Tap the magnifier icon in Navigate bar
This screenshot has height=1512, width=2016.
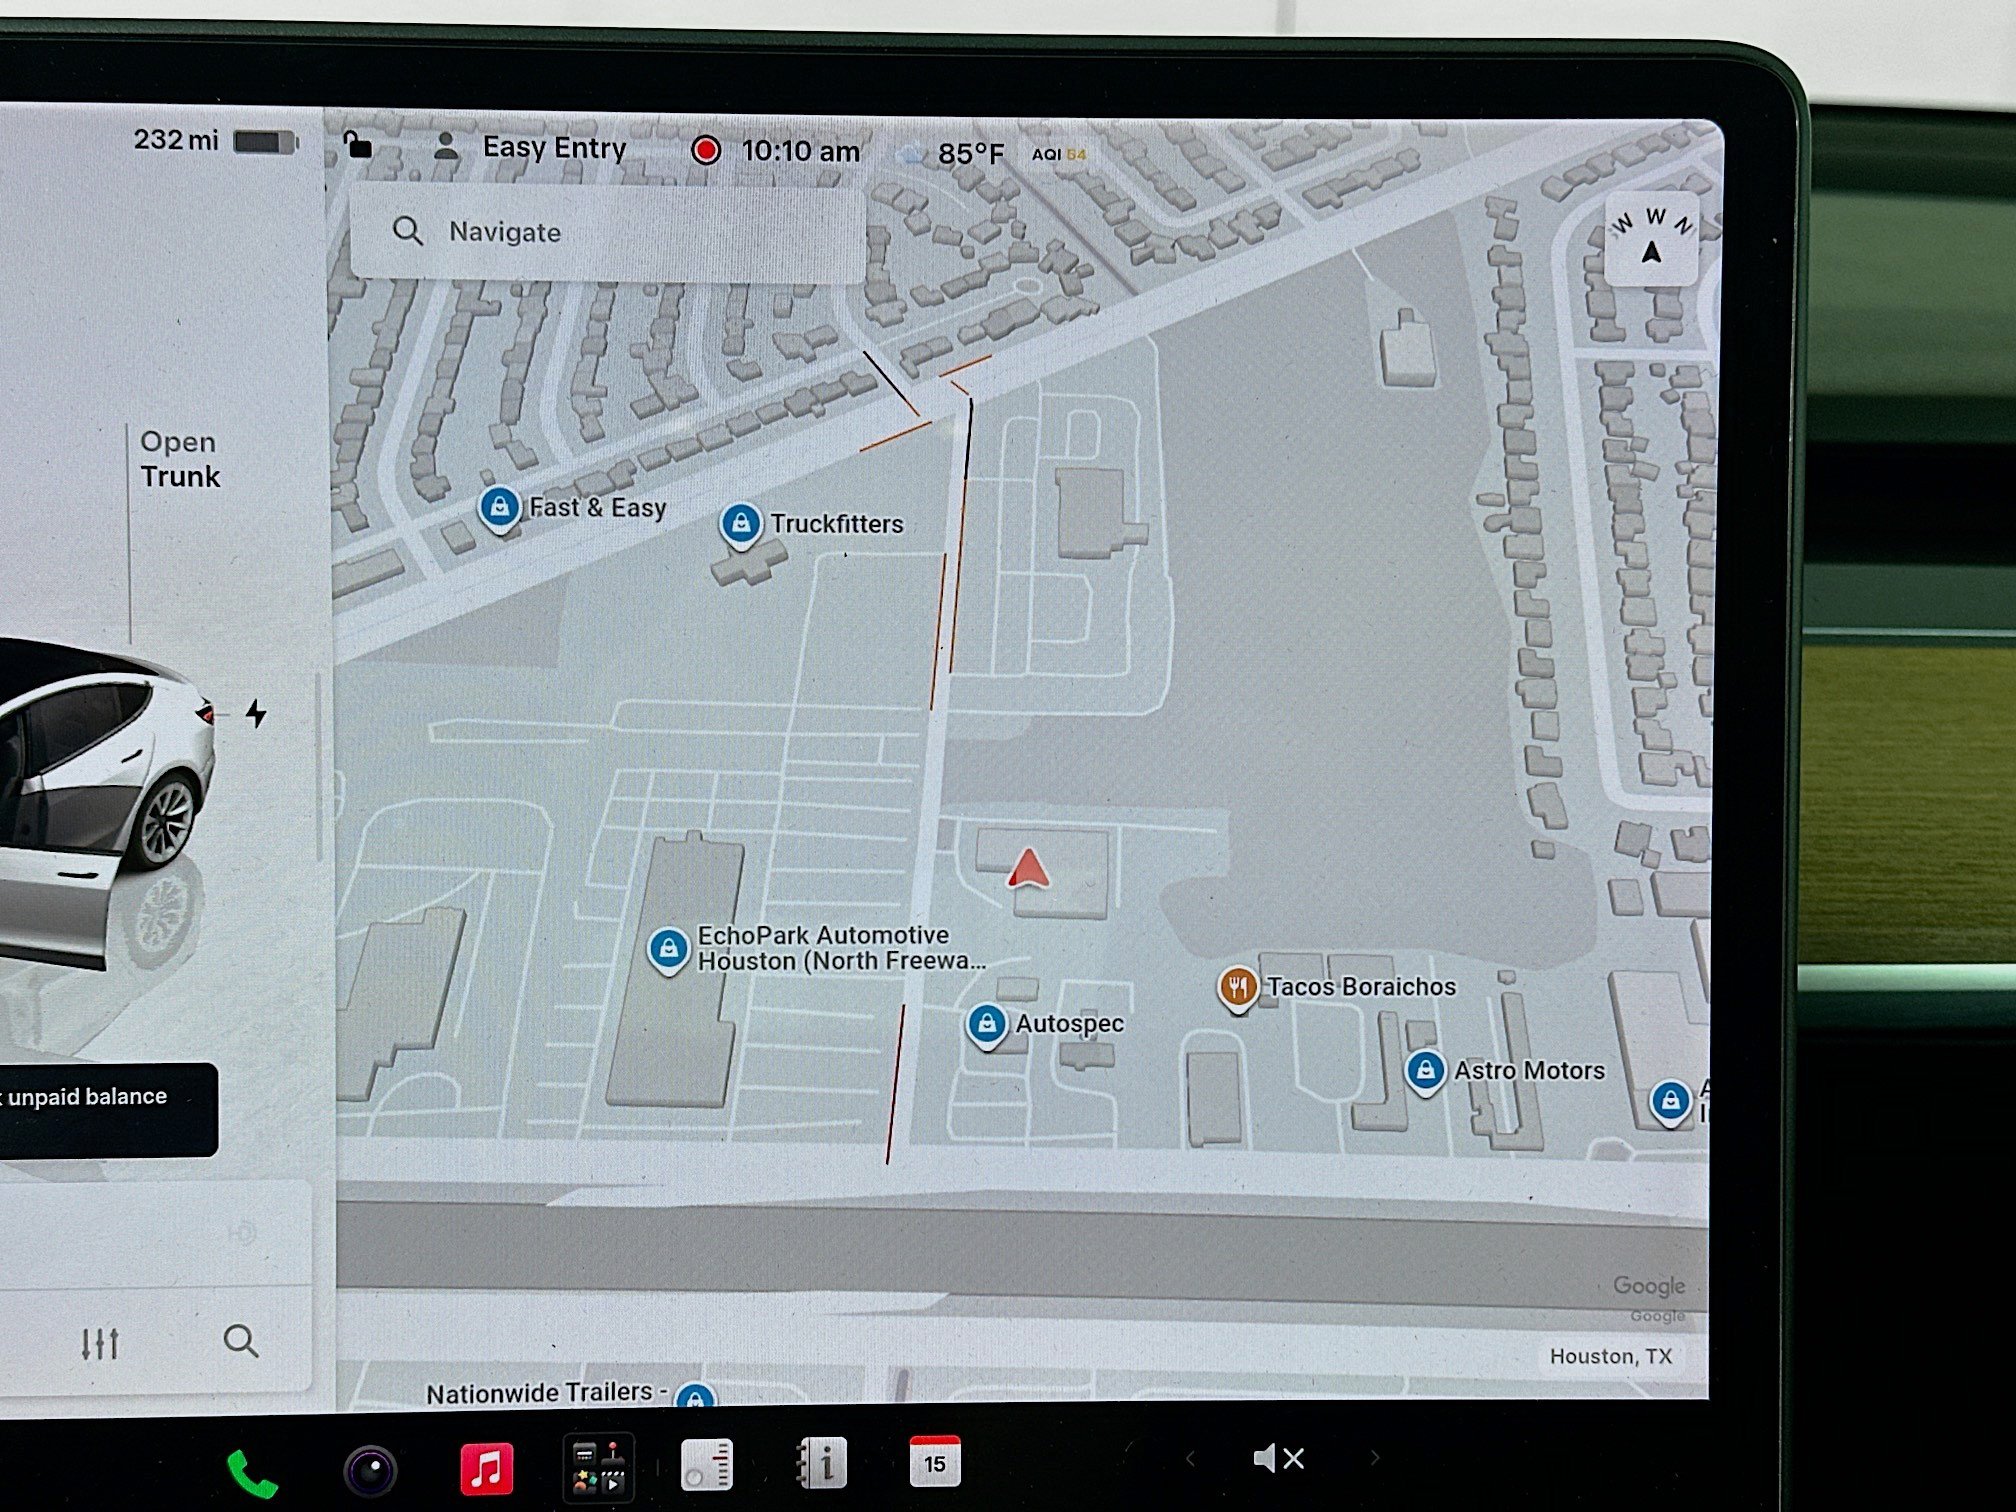[x=407, y=231]
